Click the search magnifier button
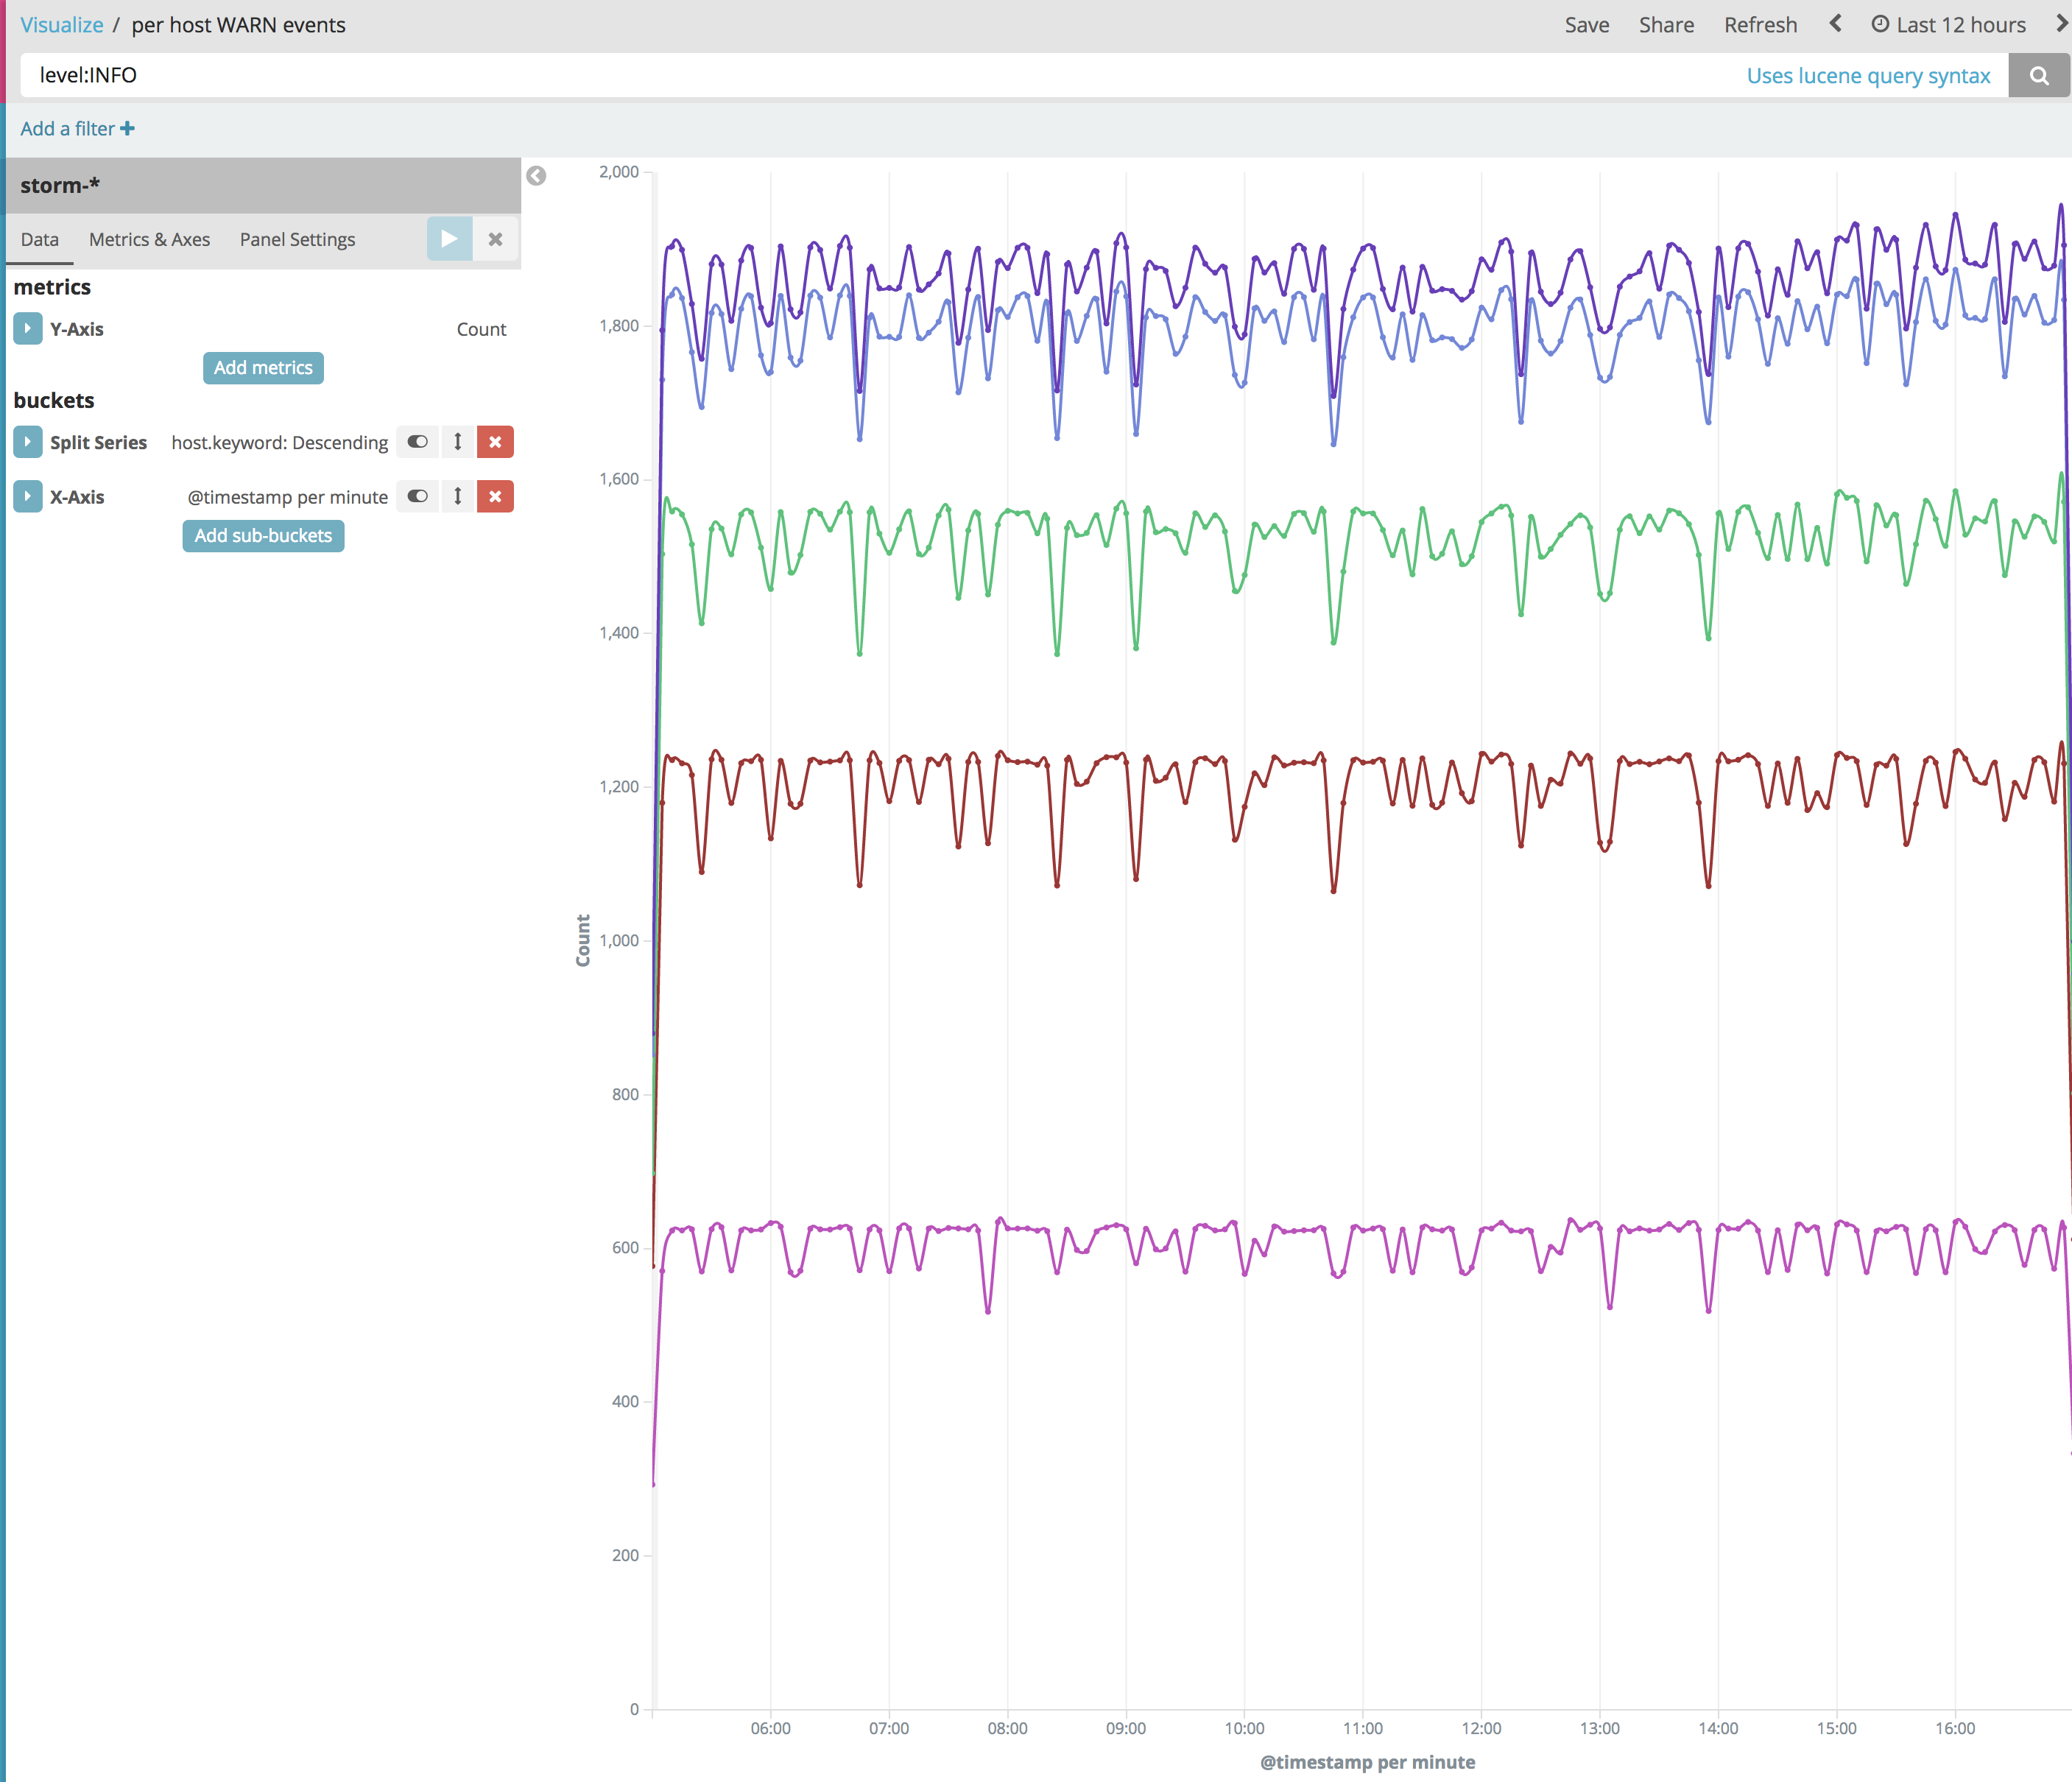The height and width of the screenshot is (1782, 2072). pyautogui.click(x=2038, y=75)
